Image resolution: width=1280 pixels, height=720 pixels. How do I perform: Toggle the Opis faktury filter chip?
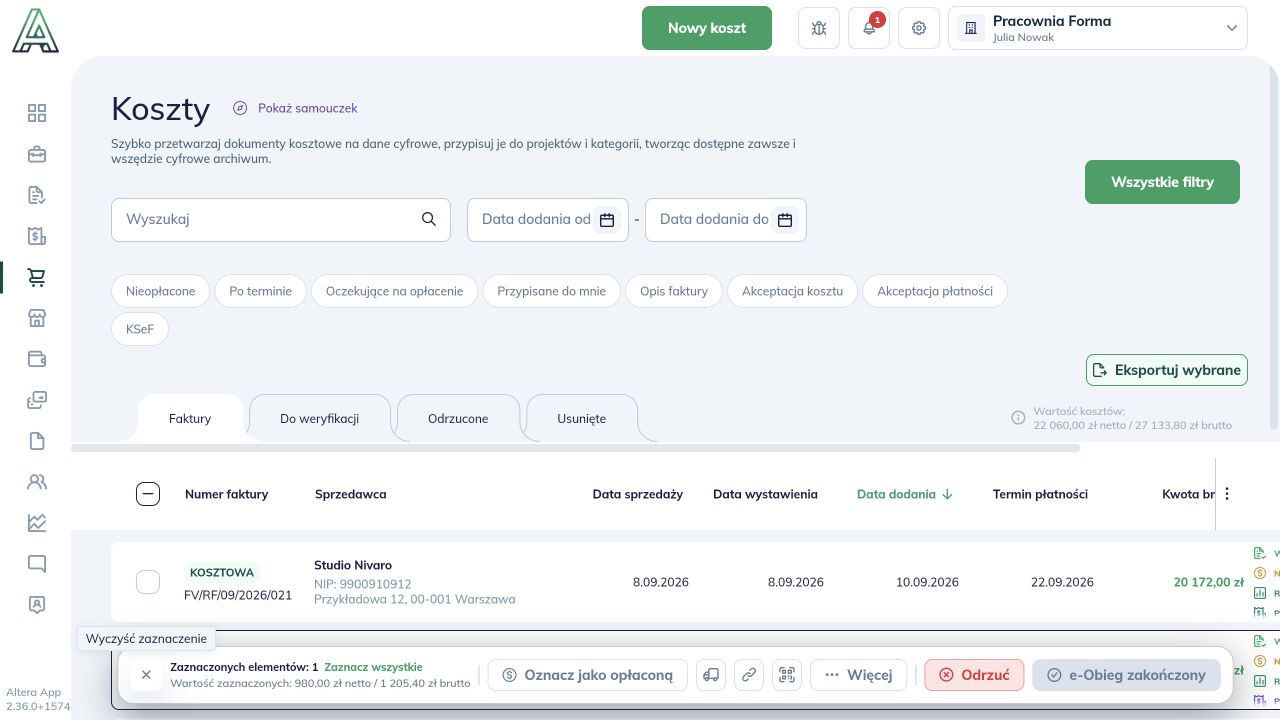pos(674,291)
